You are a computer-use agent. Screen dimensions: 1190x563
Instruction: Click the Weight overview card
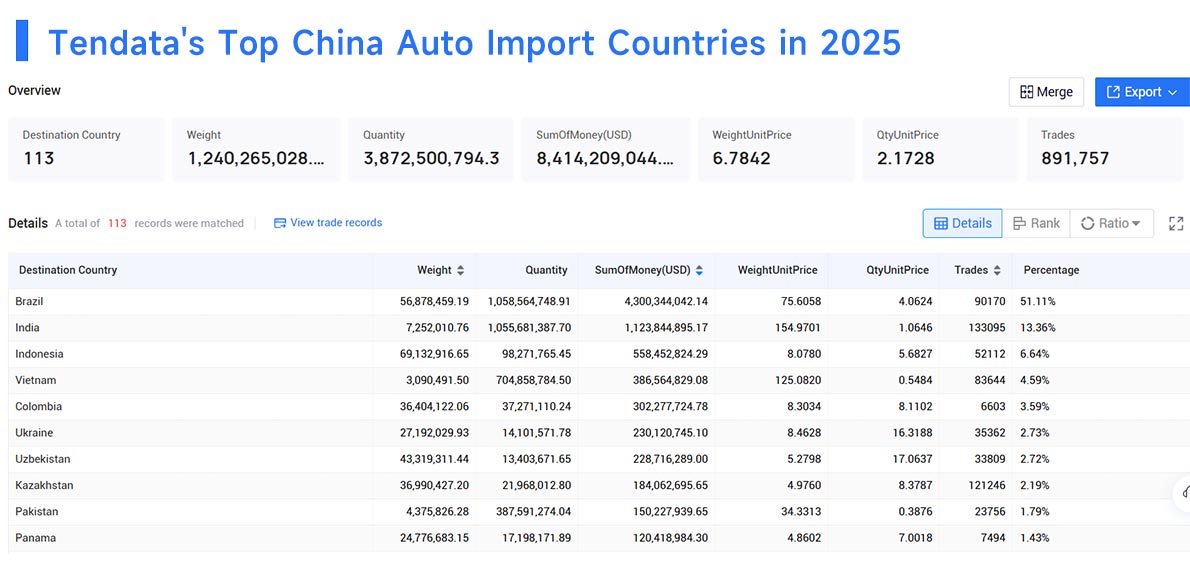[257, 149]
